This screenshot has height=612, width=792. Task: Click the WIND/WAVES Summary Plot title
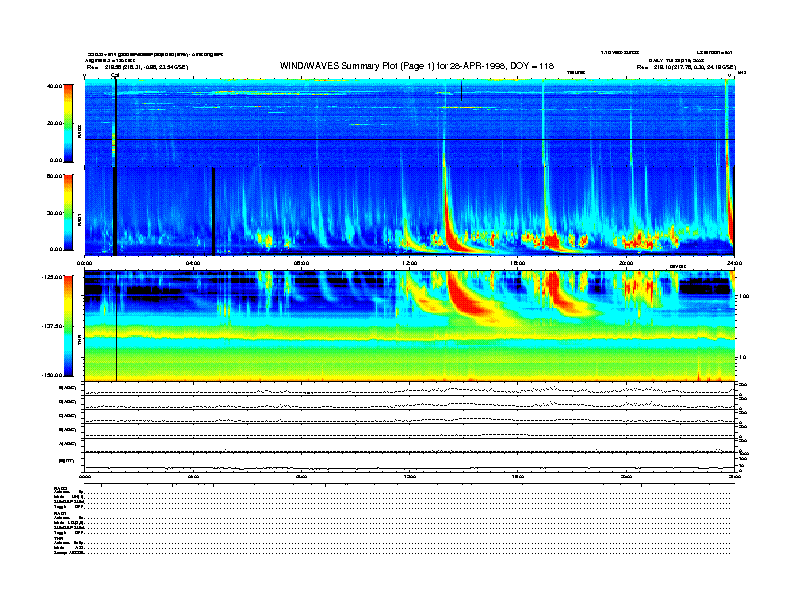tap(417, 66)
